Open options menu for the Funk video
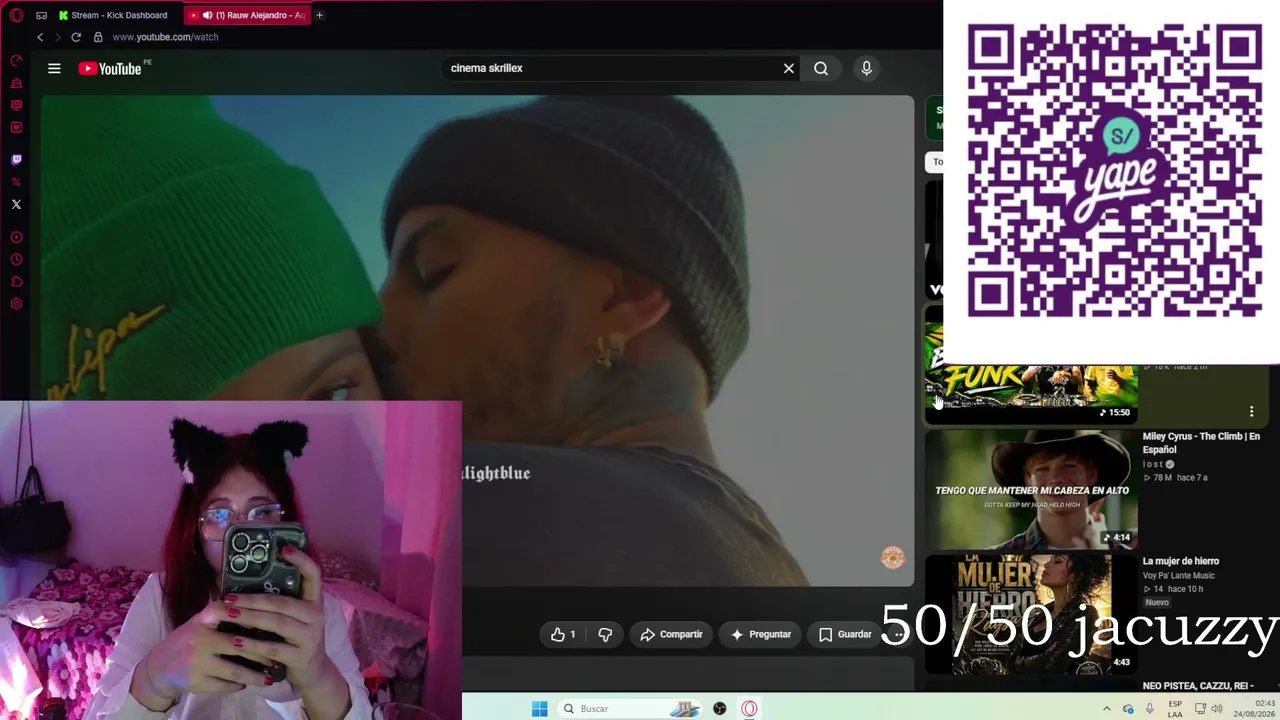1280x720 pixels. (x=1251, y=411)
